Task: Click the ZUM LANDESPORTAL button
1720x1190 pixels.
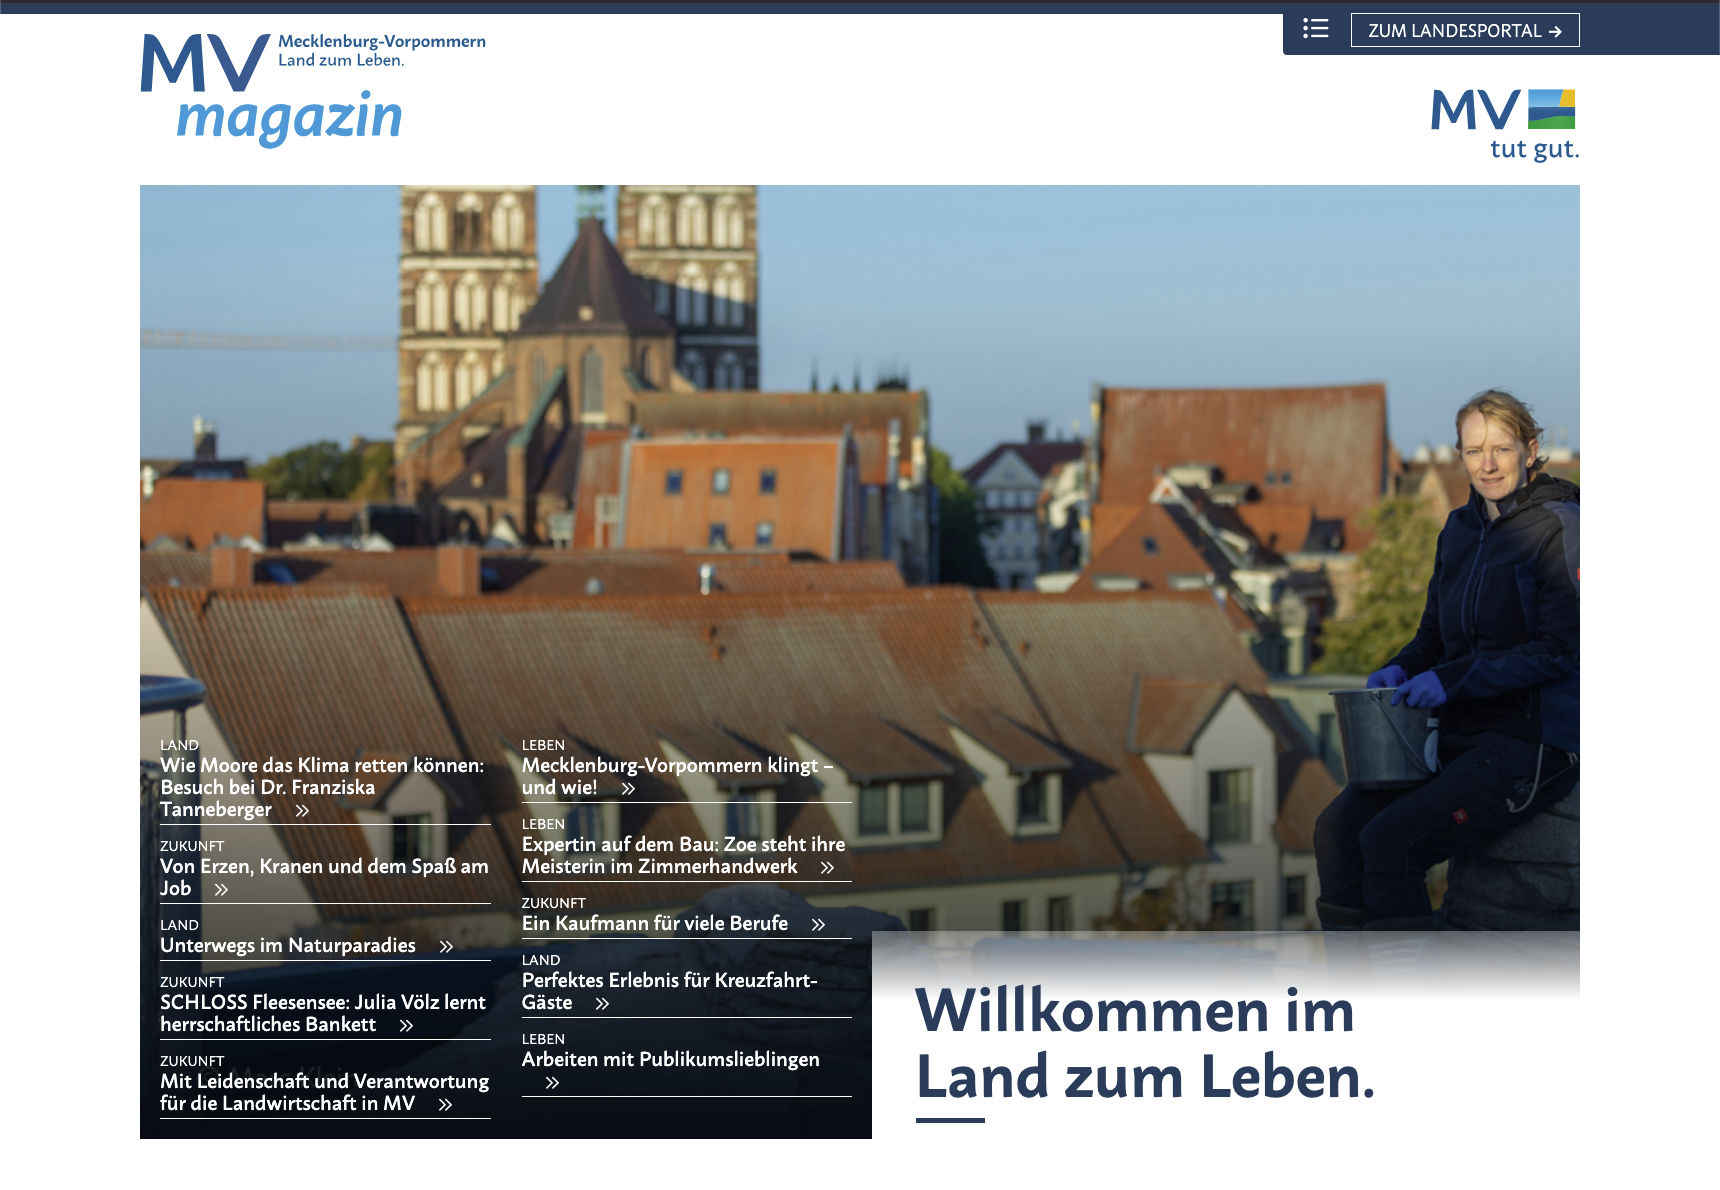Action: (1464, 31)
